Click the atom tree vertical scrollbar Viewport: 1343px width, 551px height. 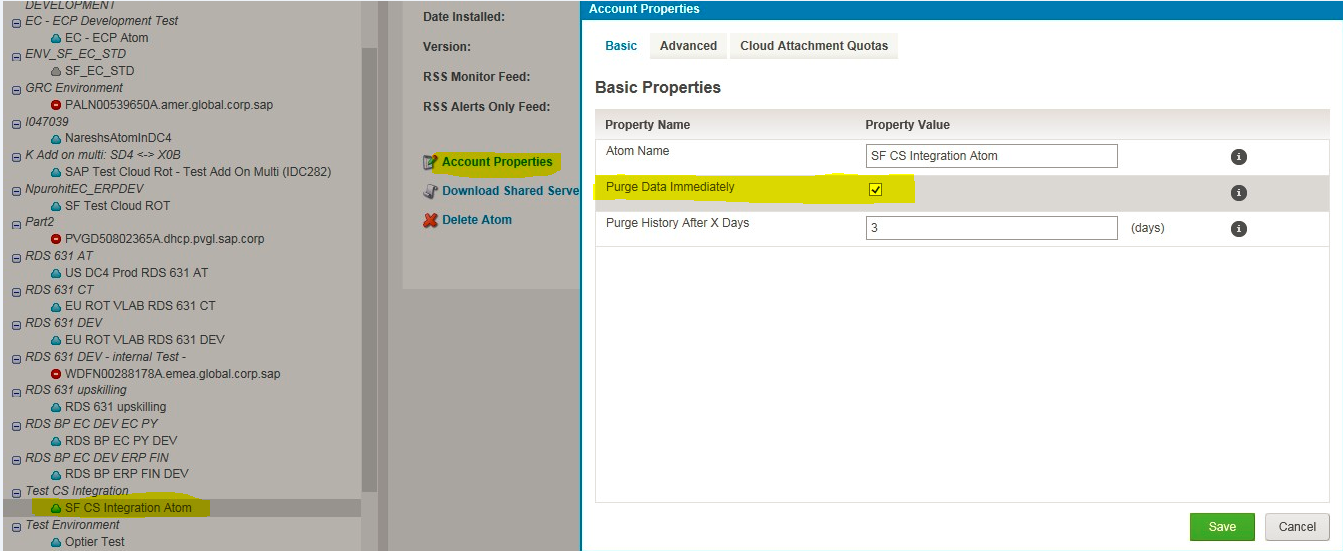pos(369,270)
